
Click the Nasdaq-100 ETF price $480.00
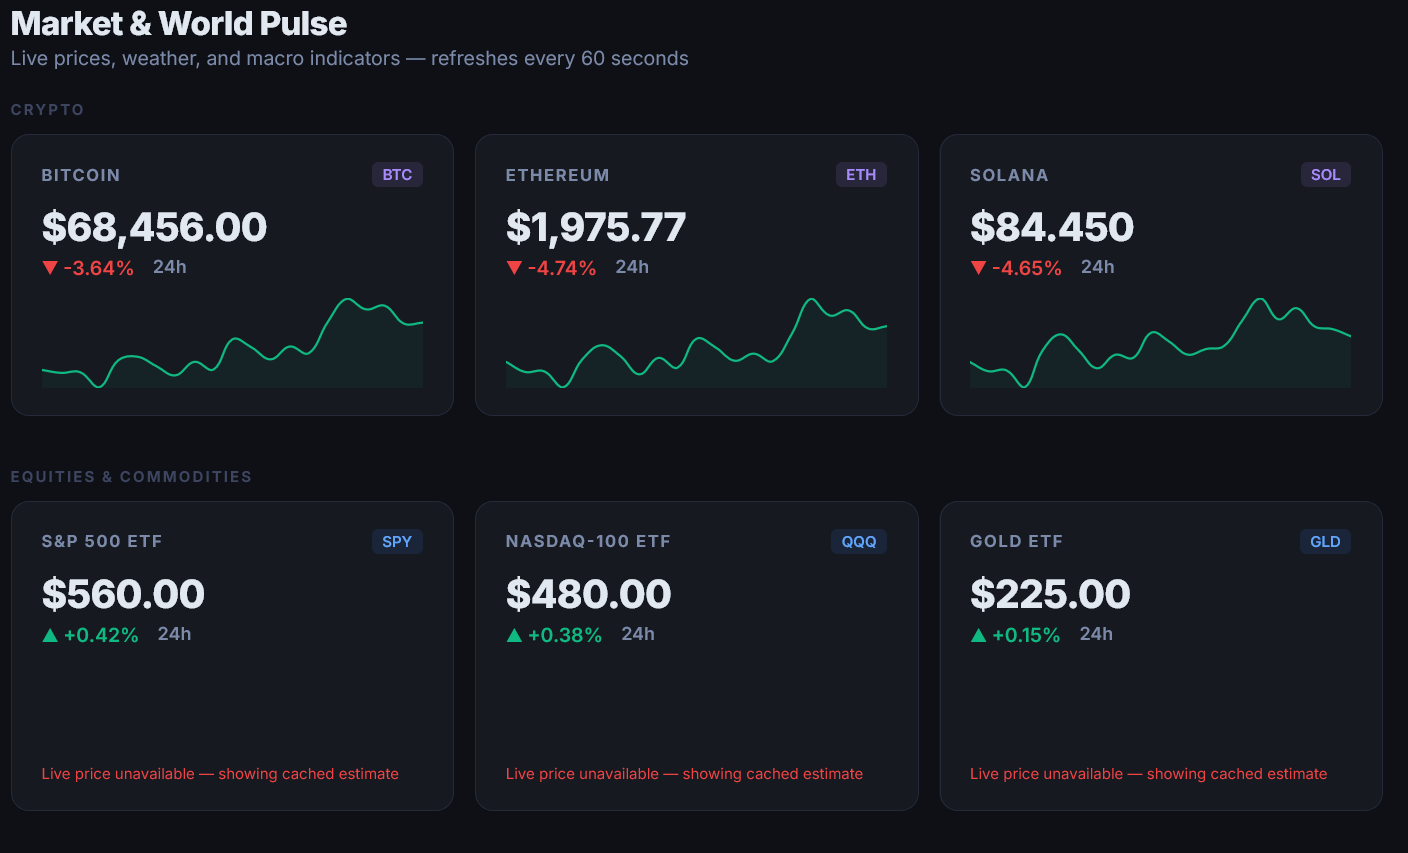[x=588, y=595]
